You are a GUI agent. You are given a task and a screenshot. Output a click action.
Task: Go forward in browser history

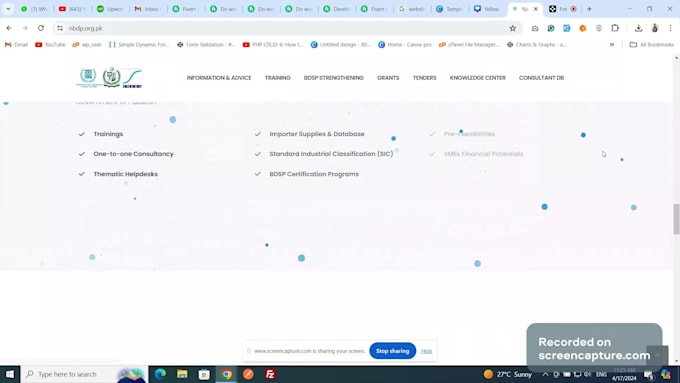[25, 28]
